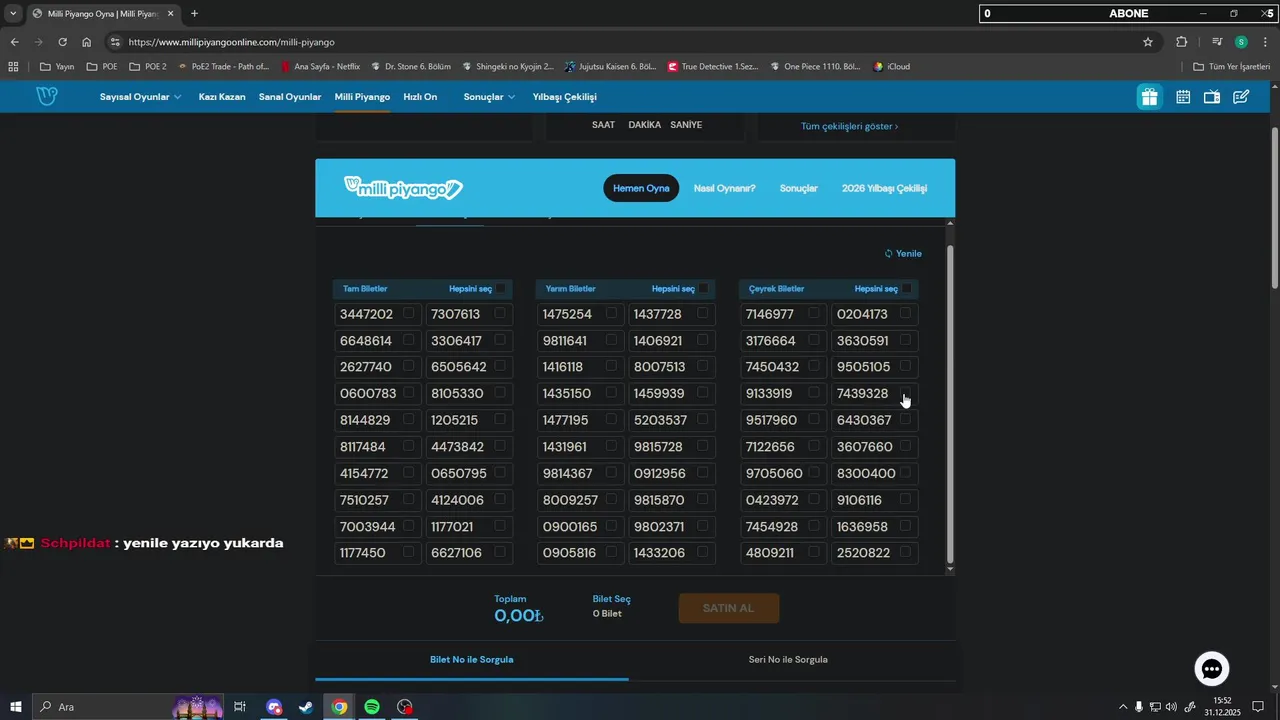Open the Yayın bookmark folder
Viewport: 1280px width, 720px height.
click(57, 67)
